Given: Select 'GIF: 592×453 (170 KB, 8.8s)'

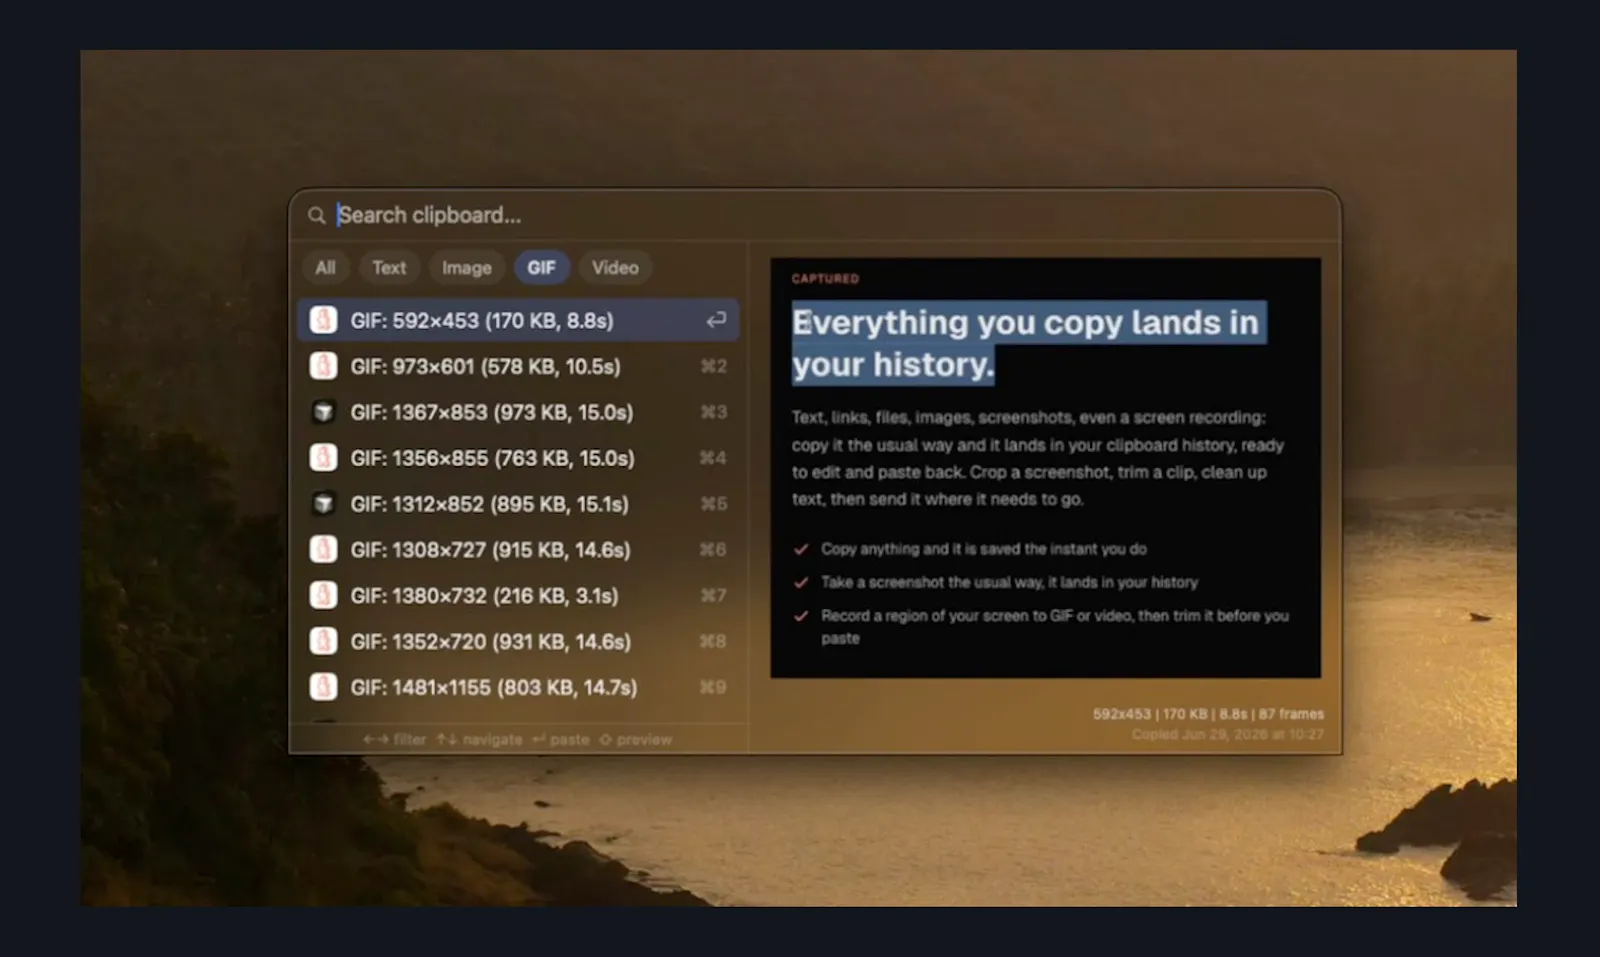Looking at the screenshot, I should tap(518, 320).
